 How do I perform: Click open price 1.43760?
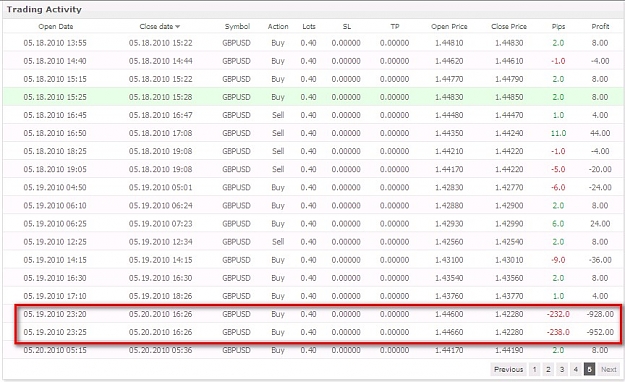(x=449, y=296)
